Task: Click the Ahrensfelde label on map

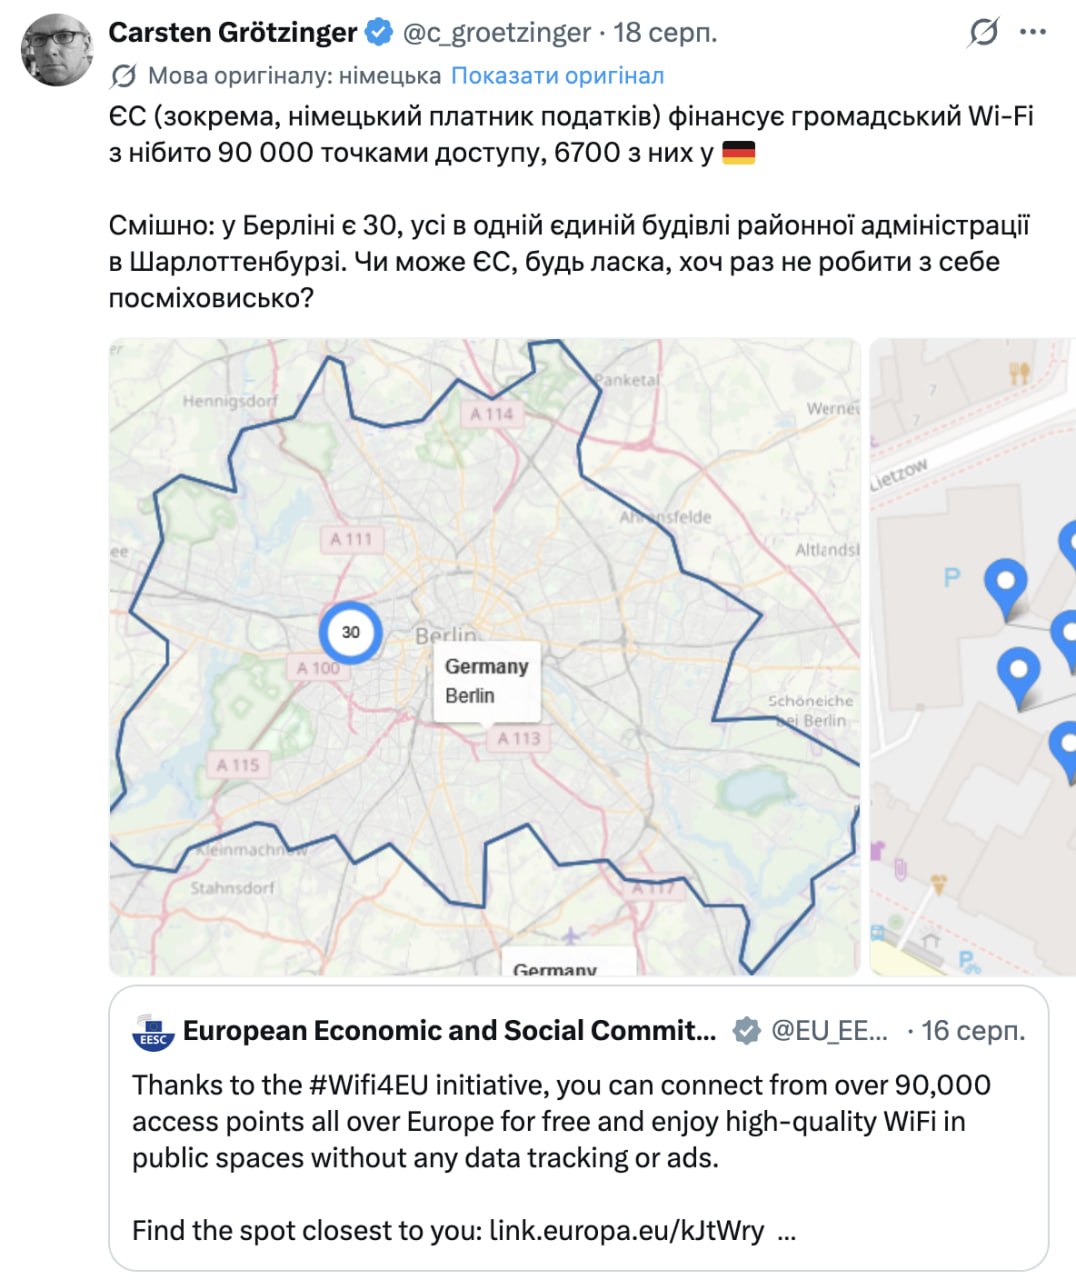Action: pos(666,517)
